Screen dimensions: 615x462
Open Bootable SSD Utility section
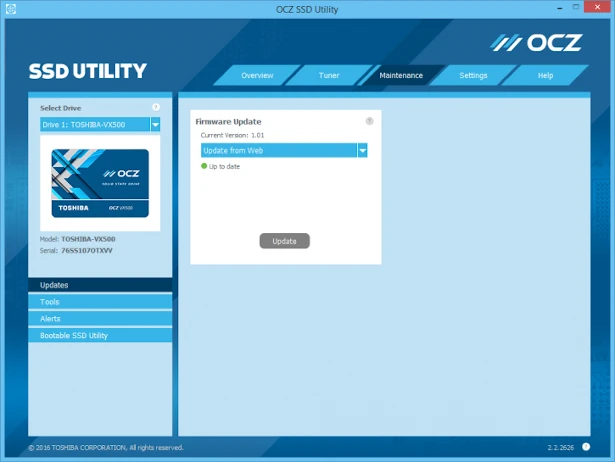point(100,335)
